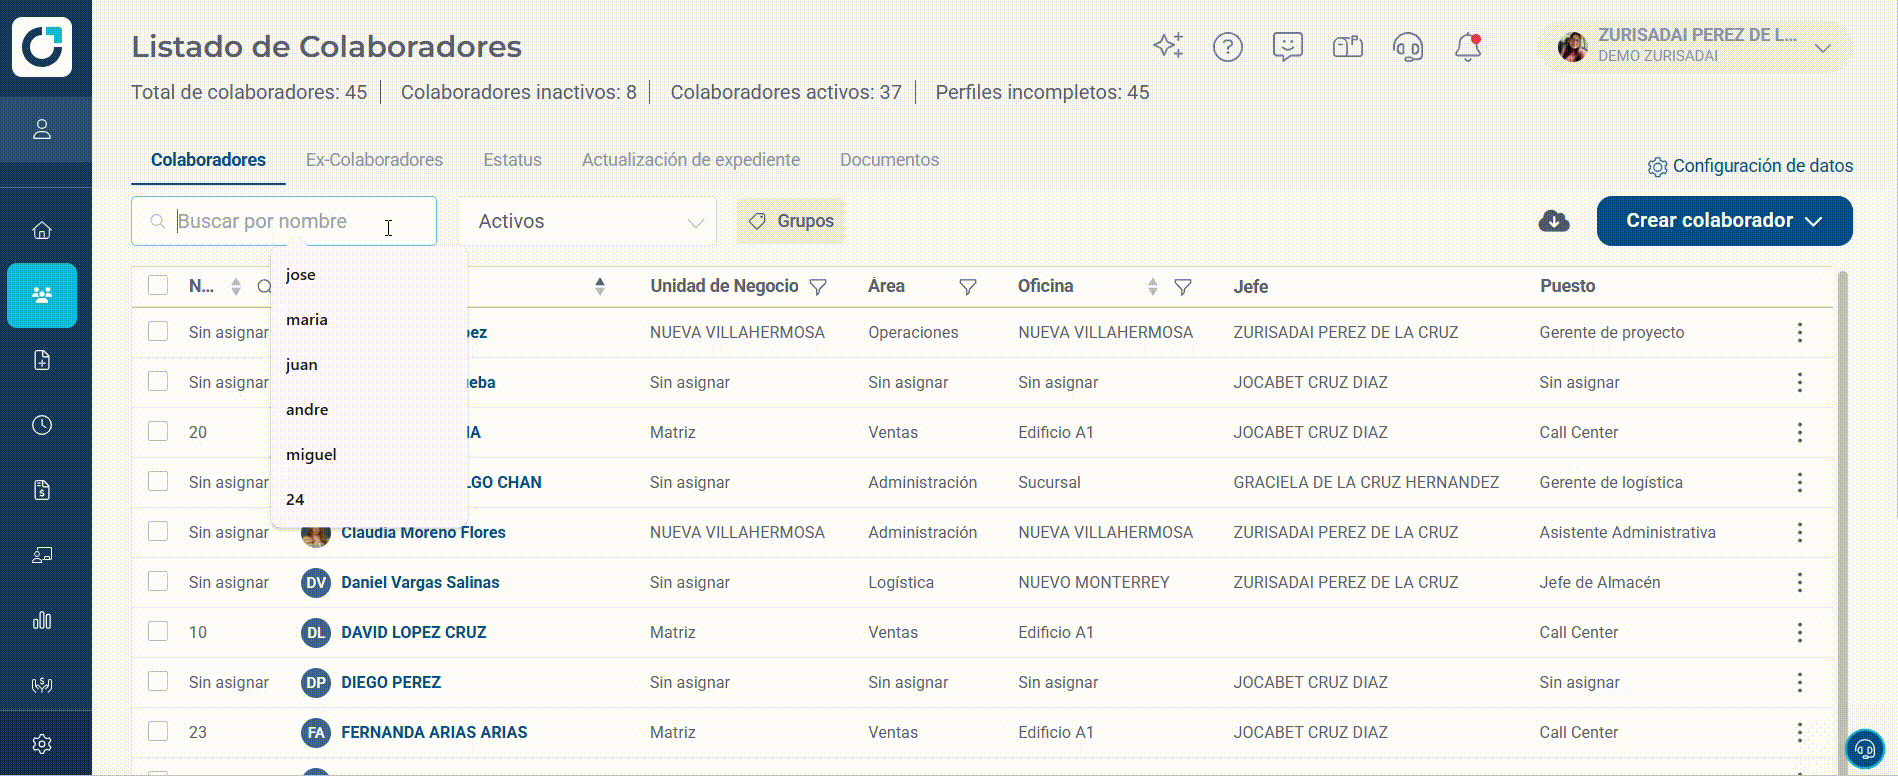Screen dimensions: 1898x776
Task: Check the Gerente de logística row checkbox
Action: [158, 481]
